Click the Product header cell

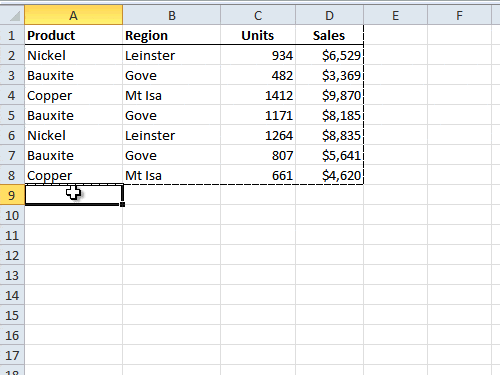click(73, 35)
